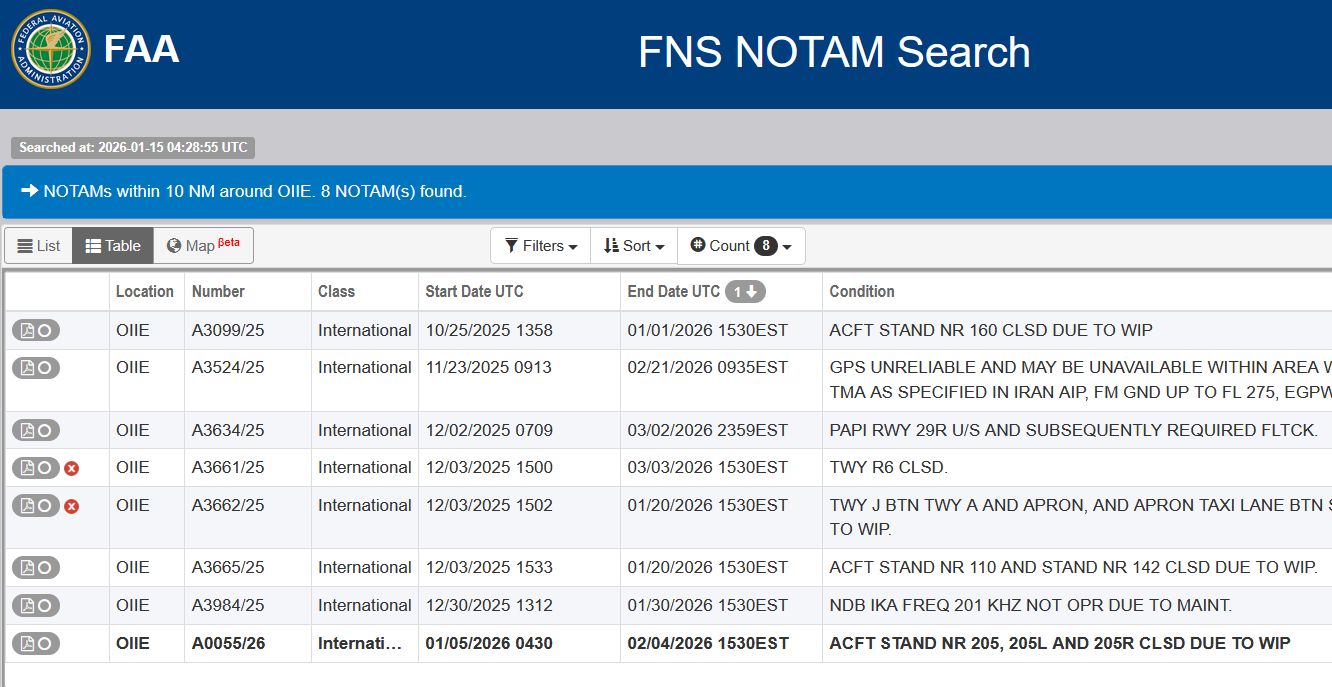Select NOTAM number A3099/25
Screen dimensions: 1332x687
click(x=228, y=330)
